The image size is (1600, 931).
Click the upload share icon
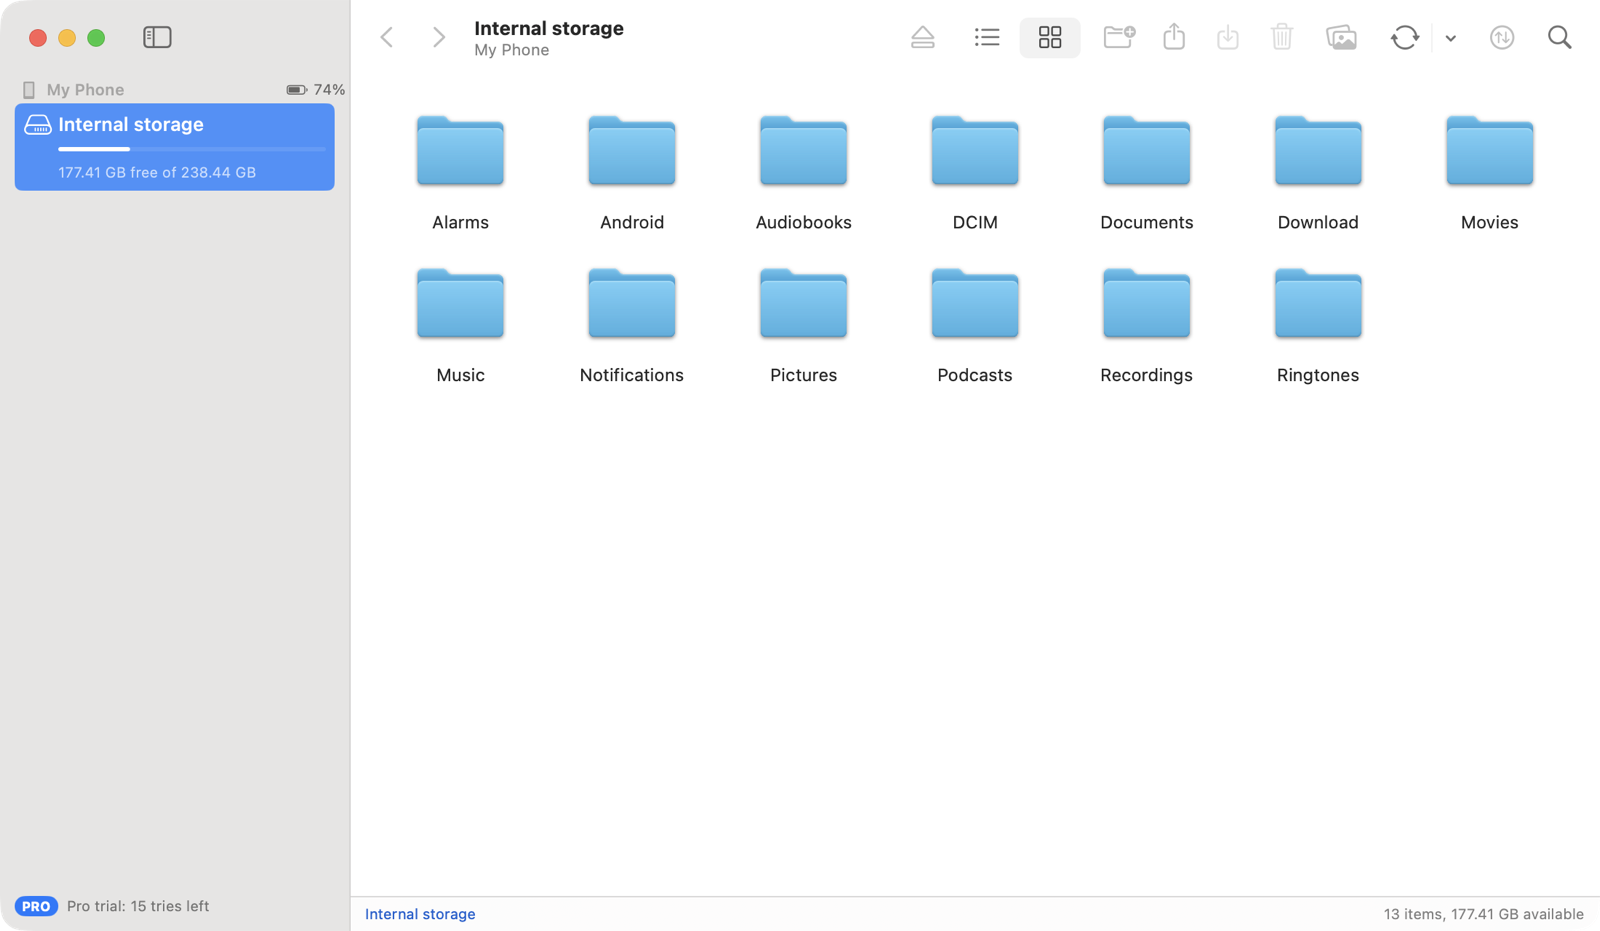1174,37
